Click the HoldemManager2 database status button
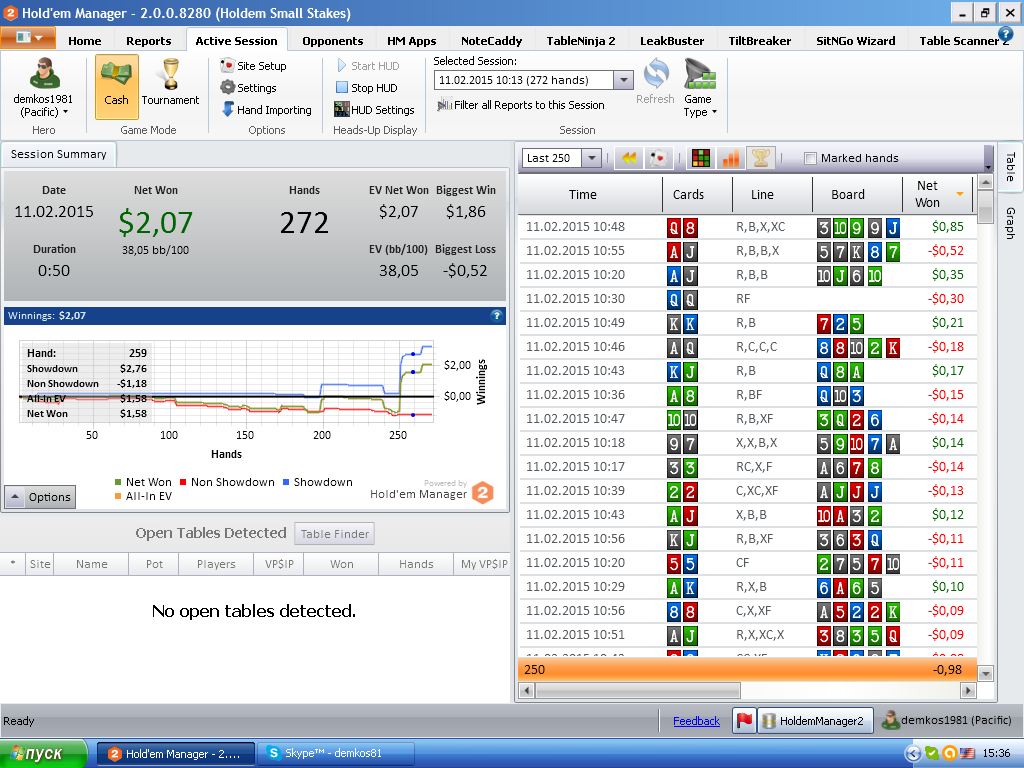 [x=815, y=720]
